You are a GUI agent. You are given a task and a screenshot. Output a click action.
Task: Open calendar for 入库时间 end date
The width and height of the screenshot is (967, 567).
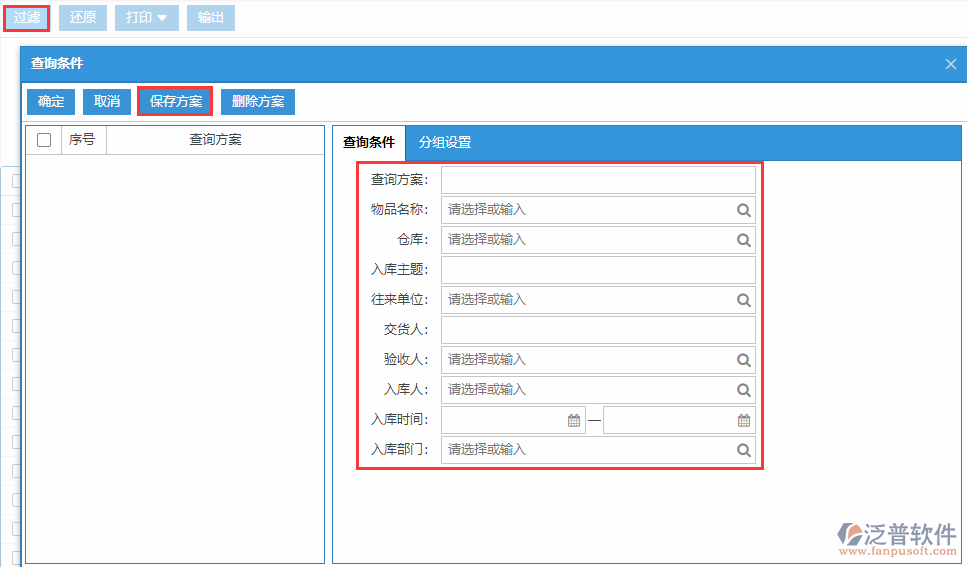tap(744, 420)
